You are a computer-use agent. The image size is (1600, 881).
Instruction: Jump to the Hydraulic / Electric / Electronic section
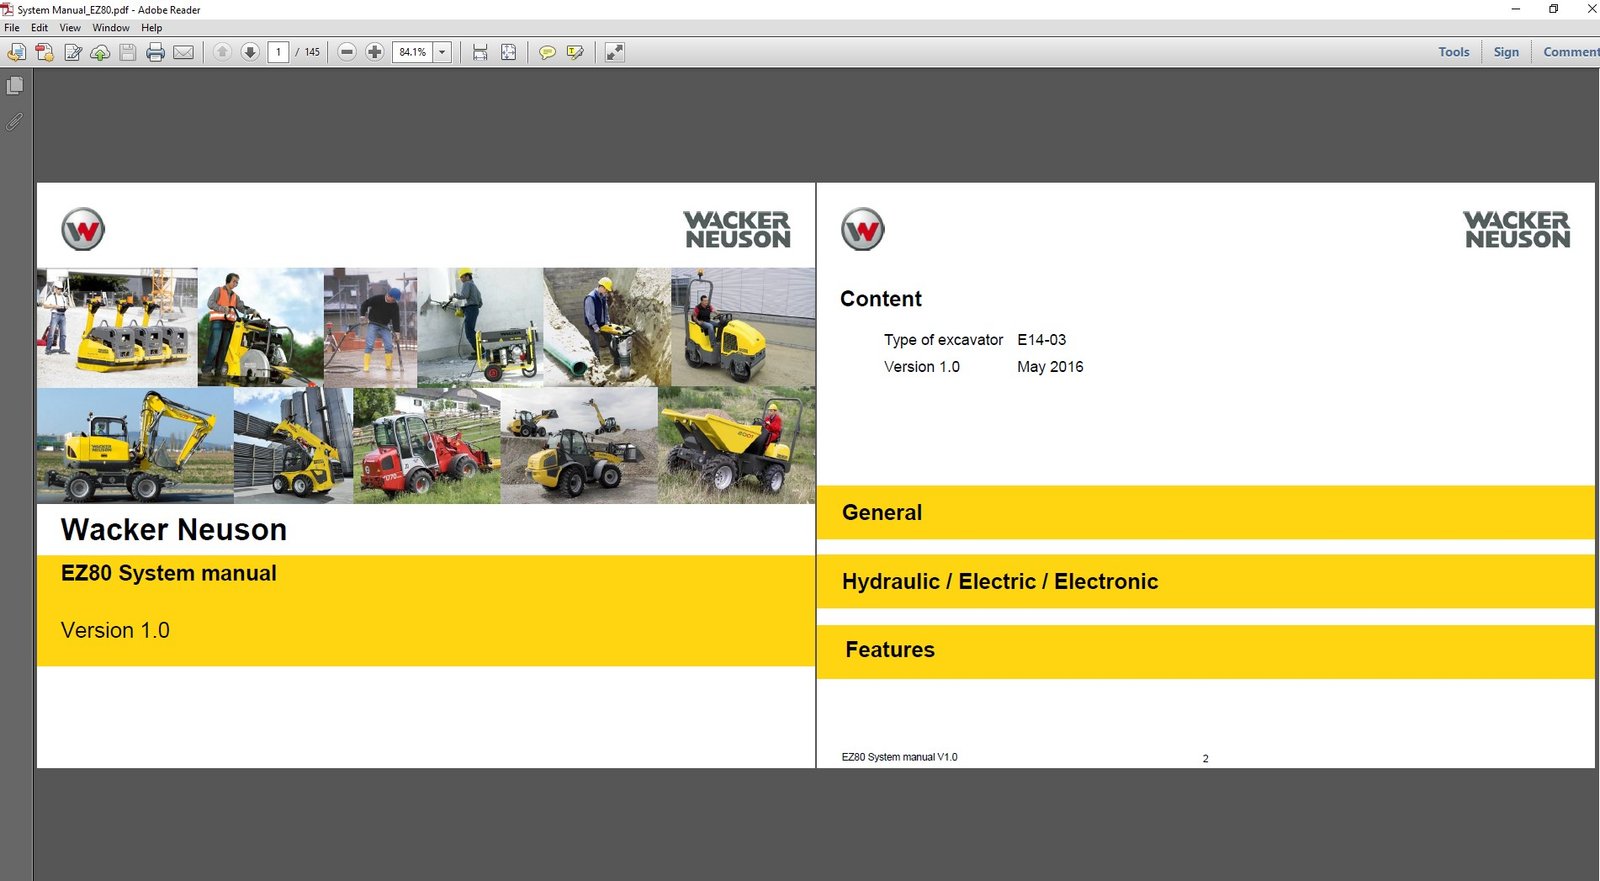point(1000,582)
